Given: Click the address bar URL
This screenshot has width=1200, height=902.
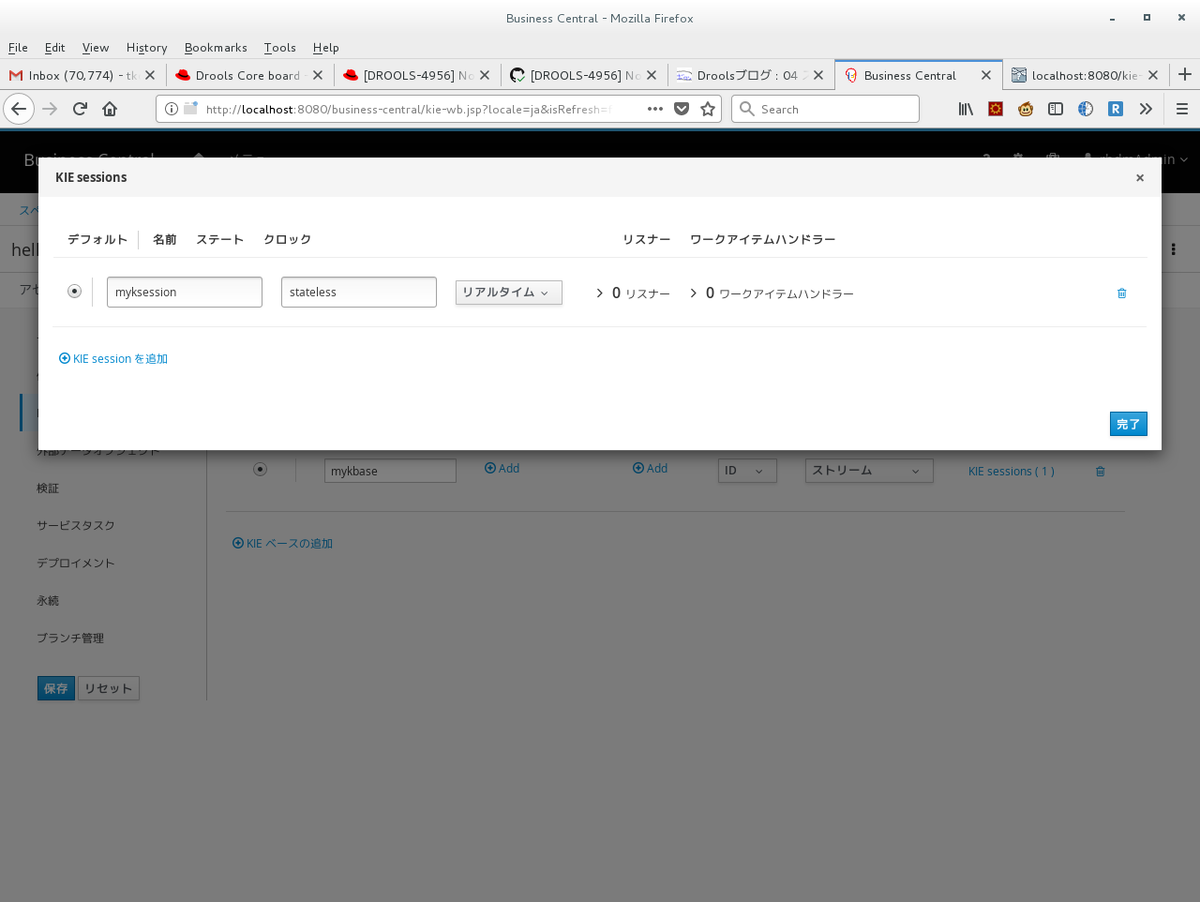Looking at the screenshot, I should [x=408, y=109].
